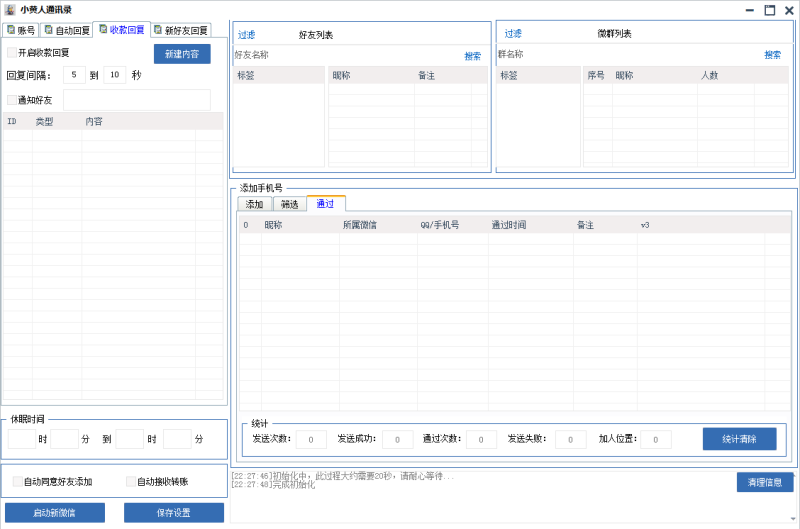Click the app icon in the title bar

pyautogui.click(x=9, y=9)
